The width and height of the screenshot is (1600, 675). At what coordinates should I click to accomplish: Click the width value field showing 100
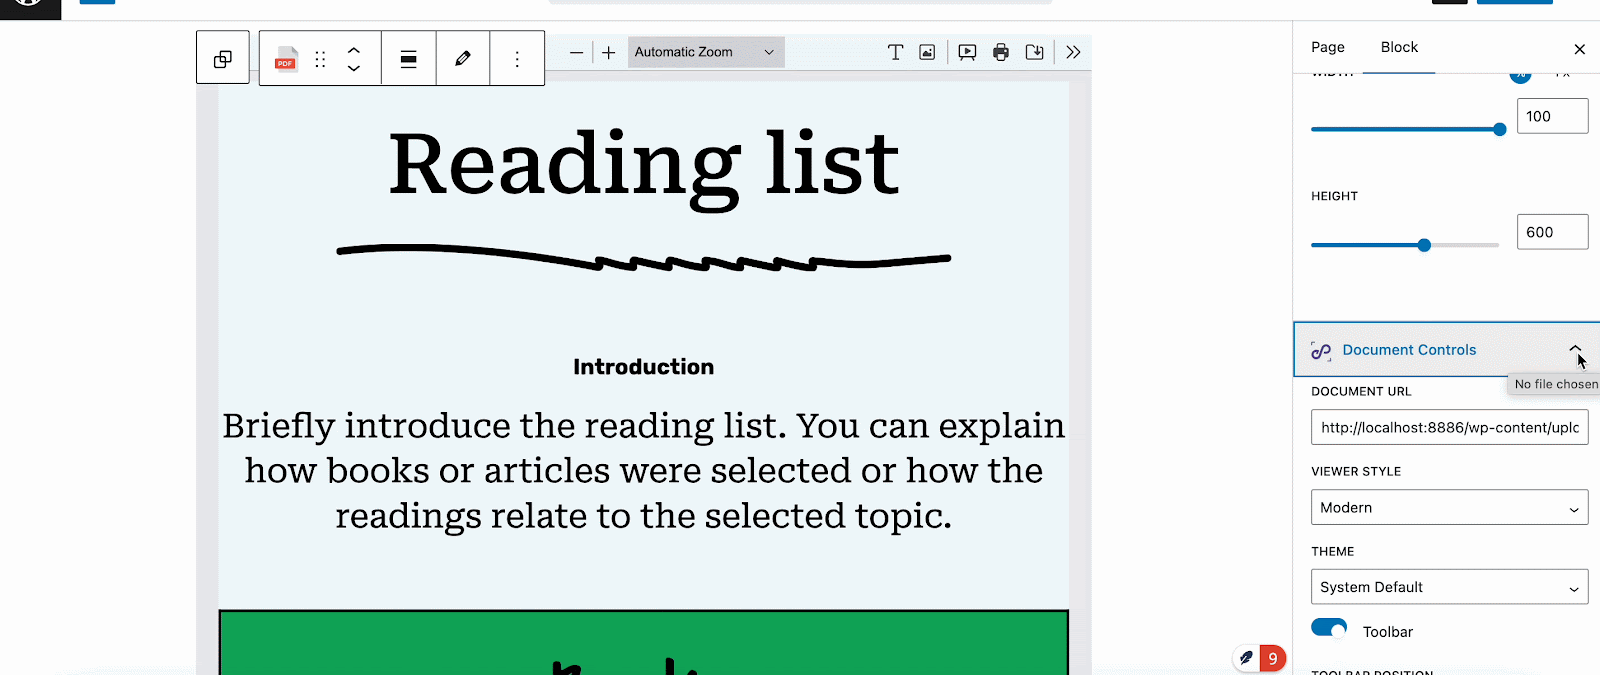click(1552, 116)
